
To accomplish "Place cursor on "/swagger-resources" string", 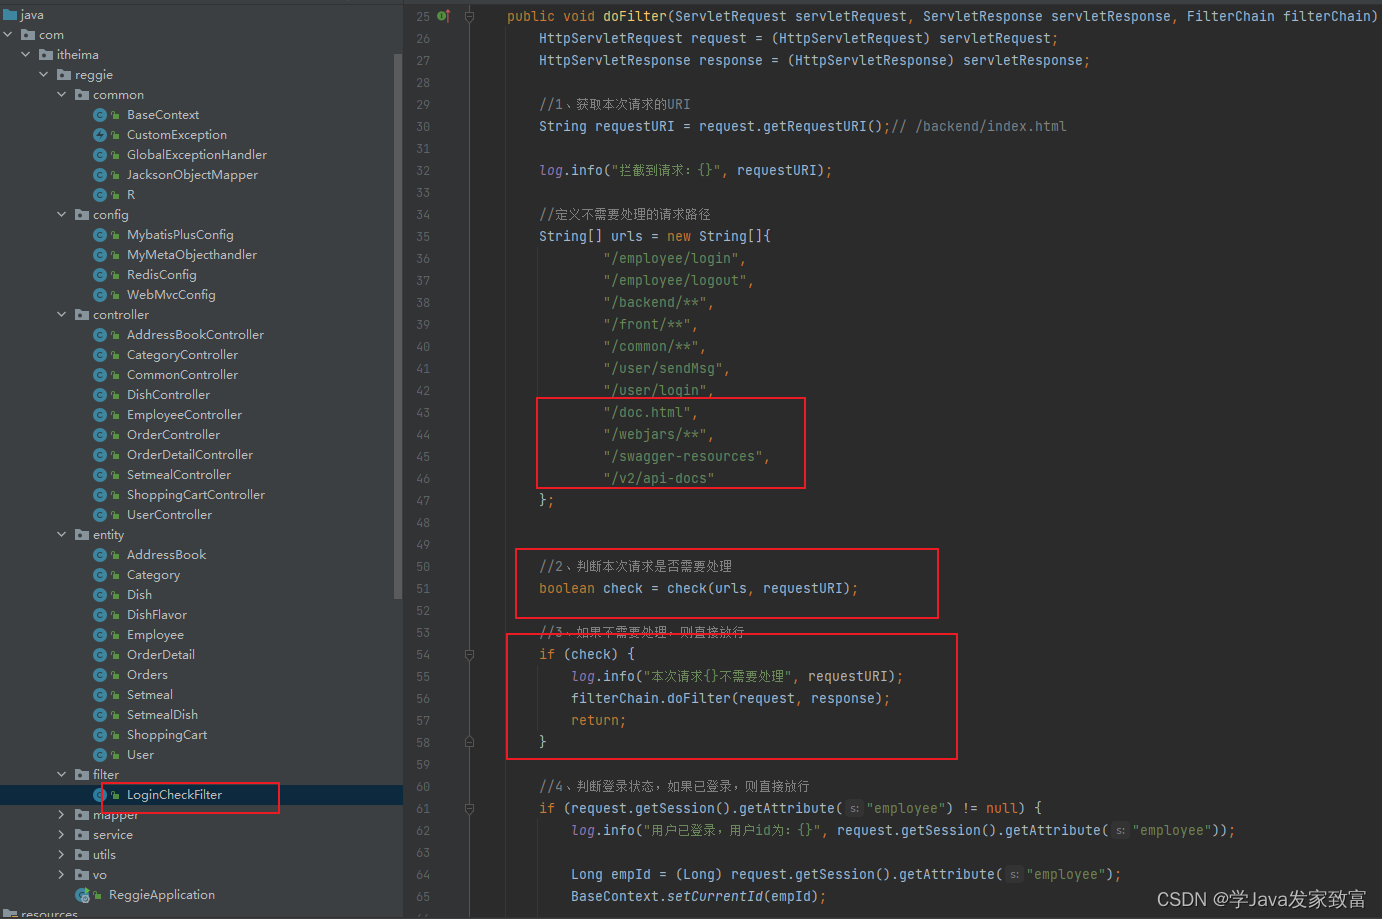I will tap(684, 457).
